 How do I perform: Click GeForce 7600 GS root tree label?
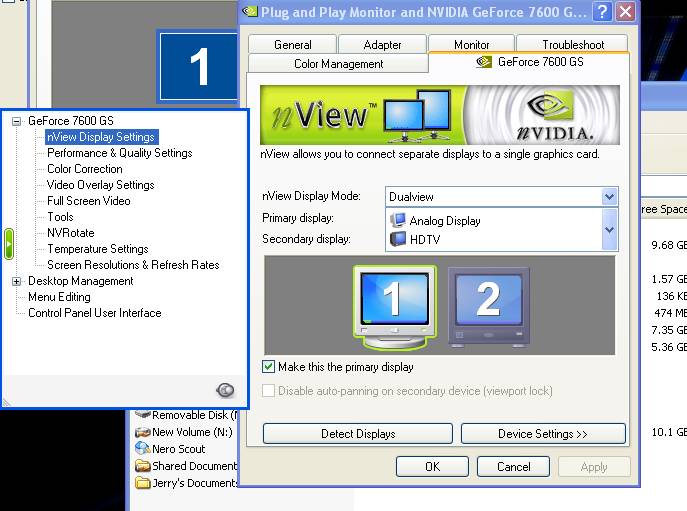(x=71, y=121)
